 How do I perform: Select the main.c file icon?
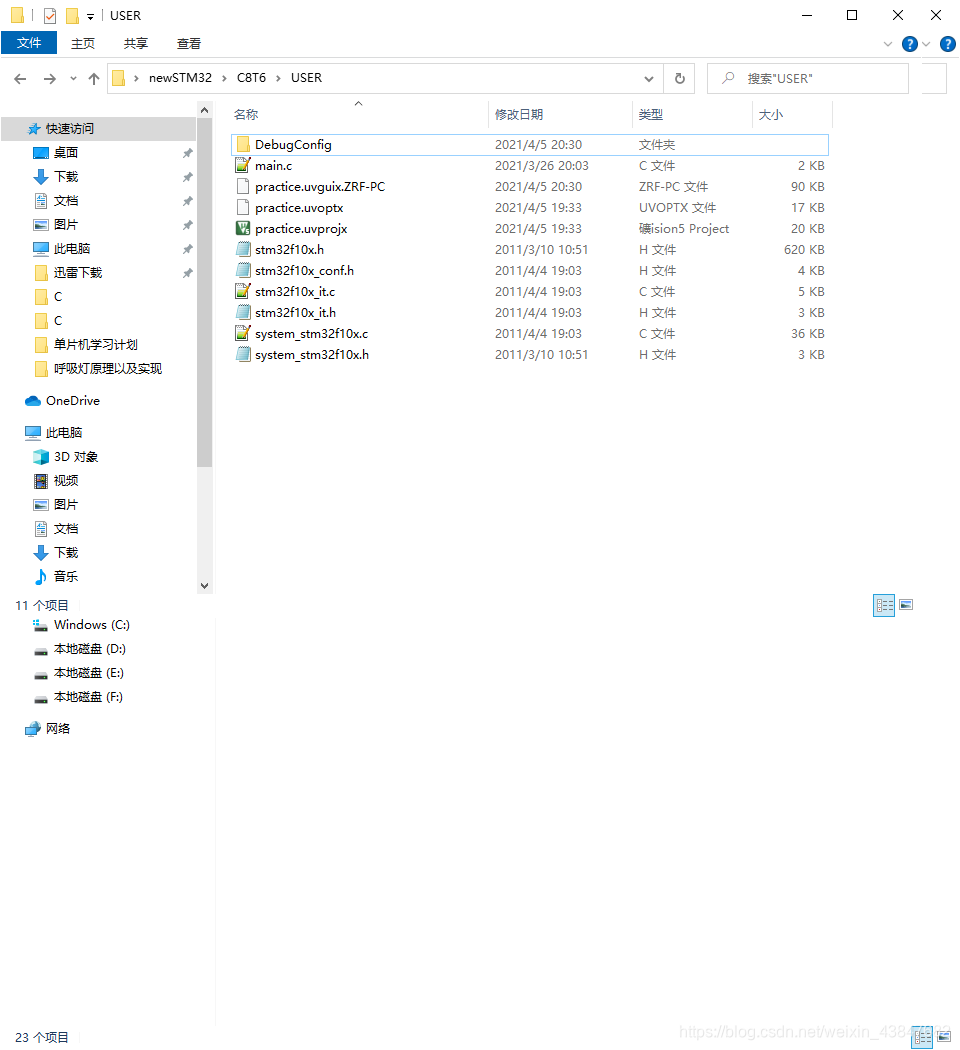pyautogui.click(x=243, y=165)
